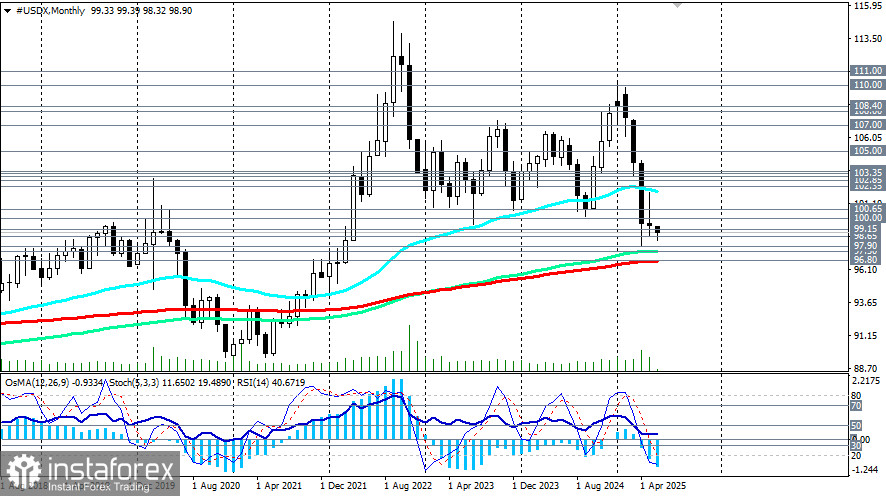Select the 110.00 horizontal level label
Viewport: 886px width, 496px height.
point(866,86)
